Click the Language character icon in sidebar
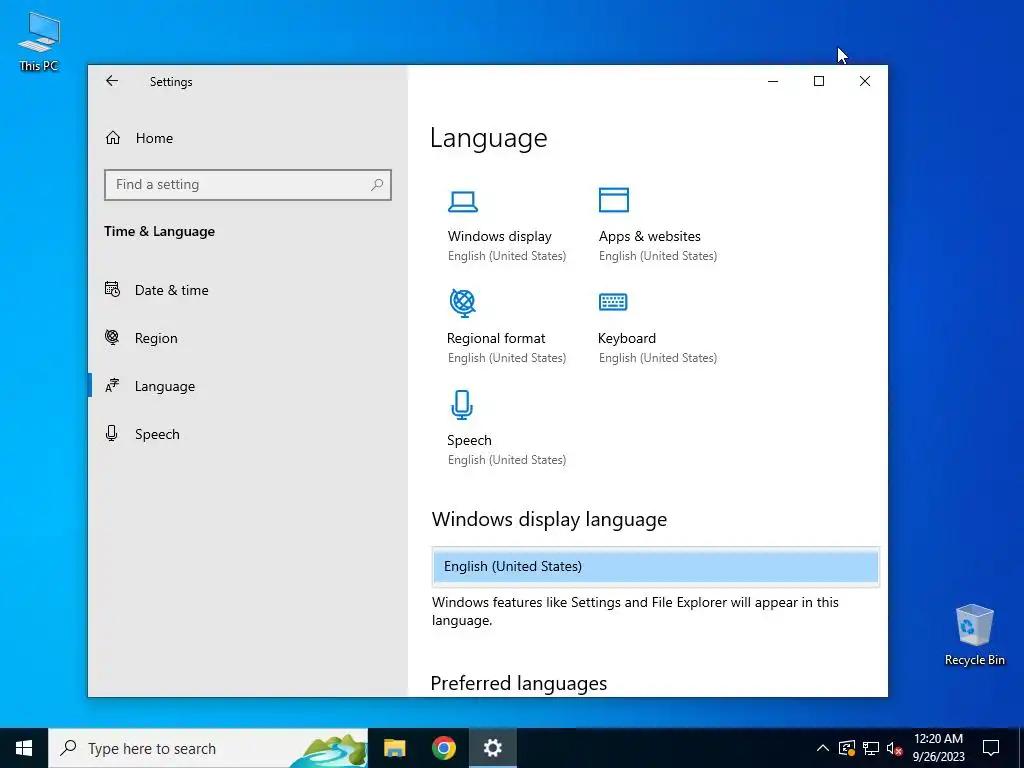 pos(112,386)
